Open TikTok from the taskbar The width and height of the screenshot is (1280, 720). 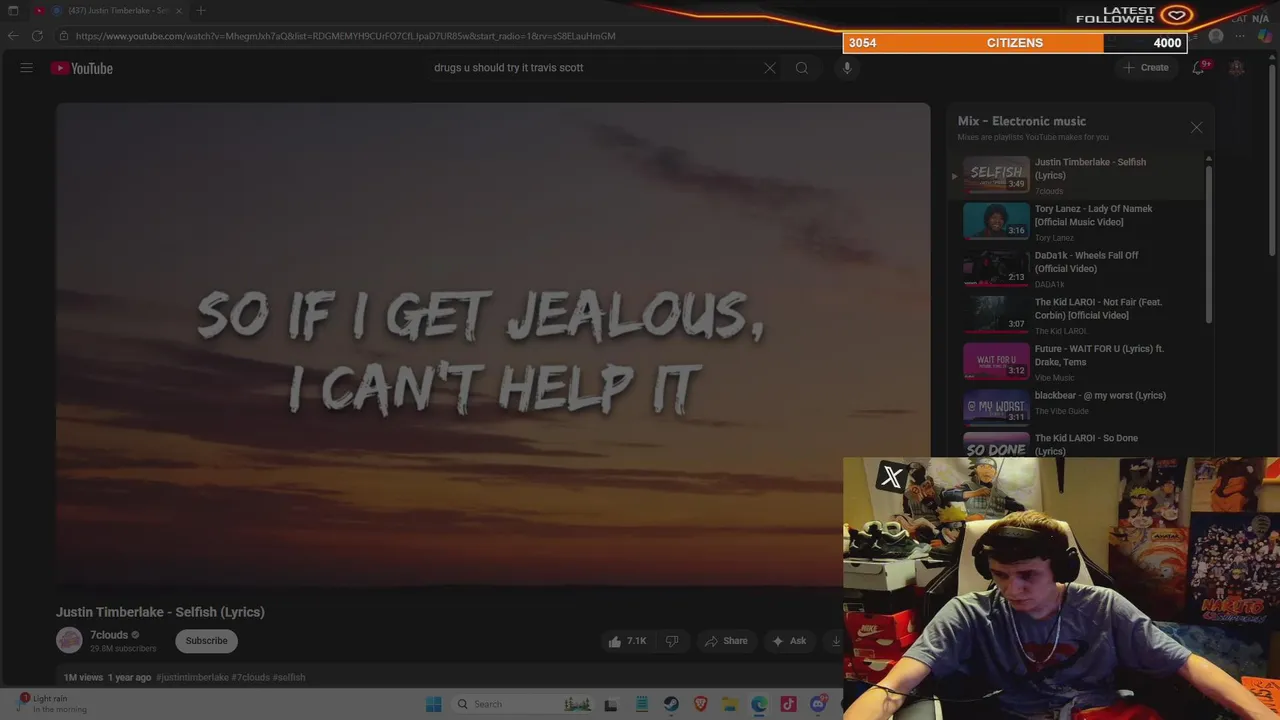789,704
